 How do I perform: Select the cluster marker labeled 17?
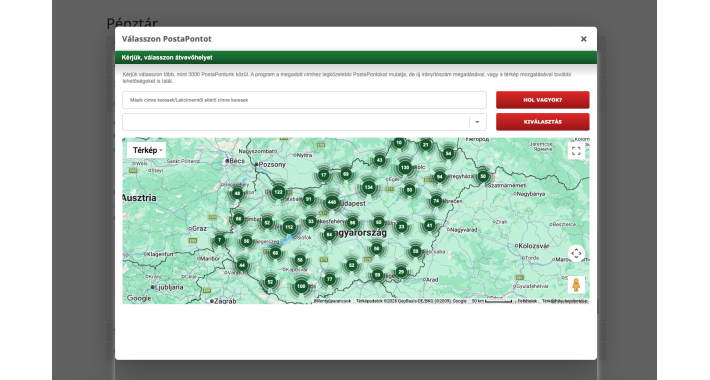click(x=323, y=174)
